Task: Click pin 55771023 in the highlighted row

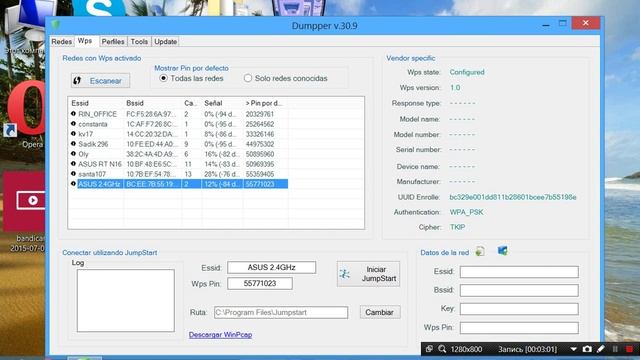Action: [260, 184]
